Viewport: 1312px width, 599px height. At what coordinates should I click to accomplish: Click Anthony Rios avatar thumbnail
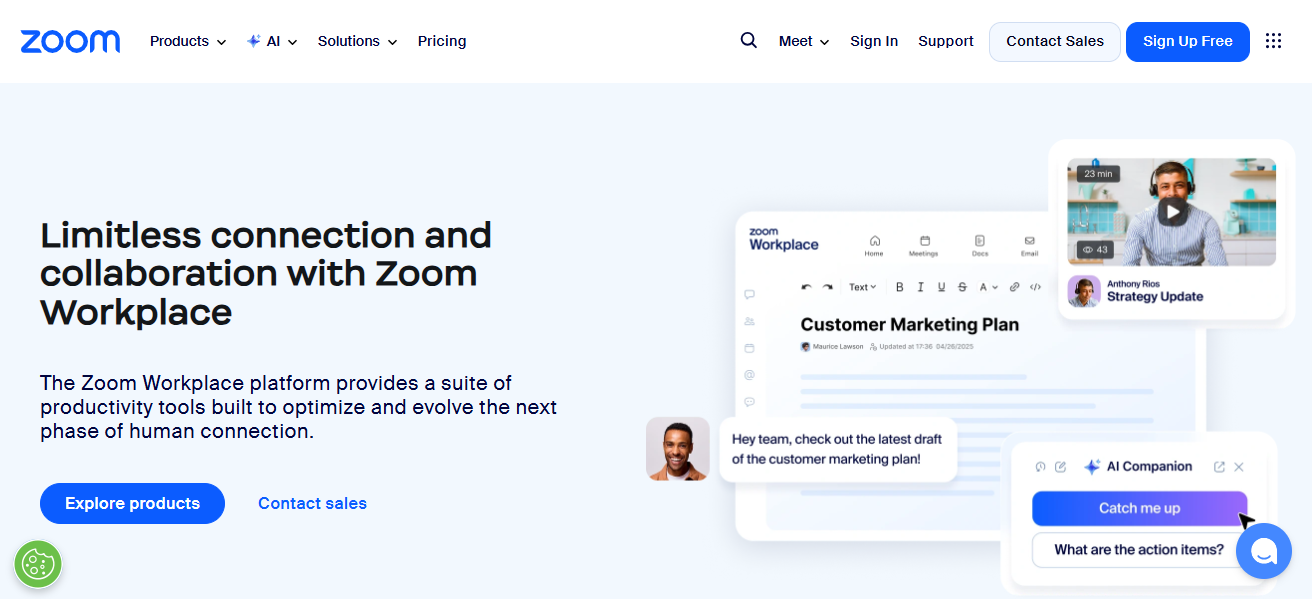click(x=1084, y=291)
